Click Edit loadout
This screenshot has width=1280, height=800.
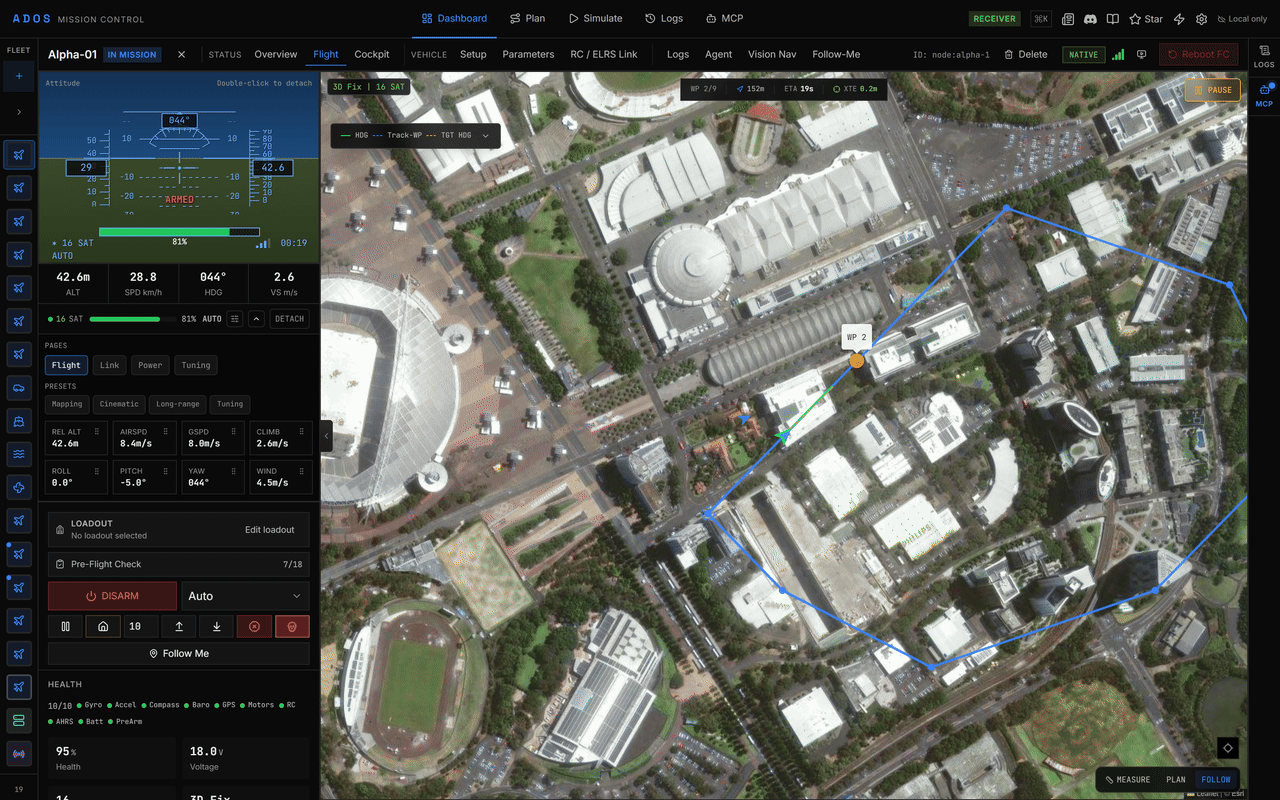[270, 529]
